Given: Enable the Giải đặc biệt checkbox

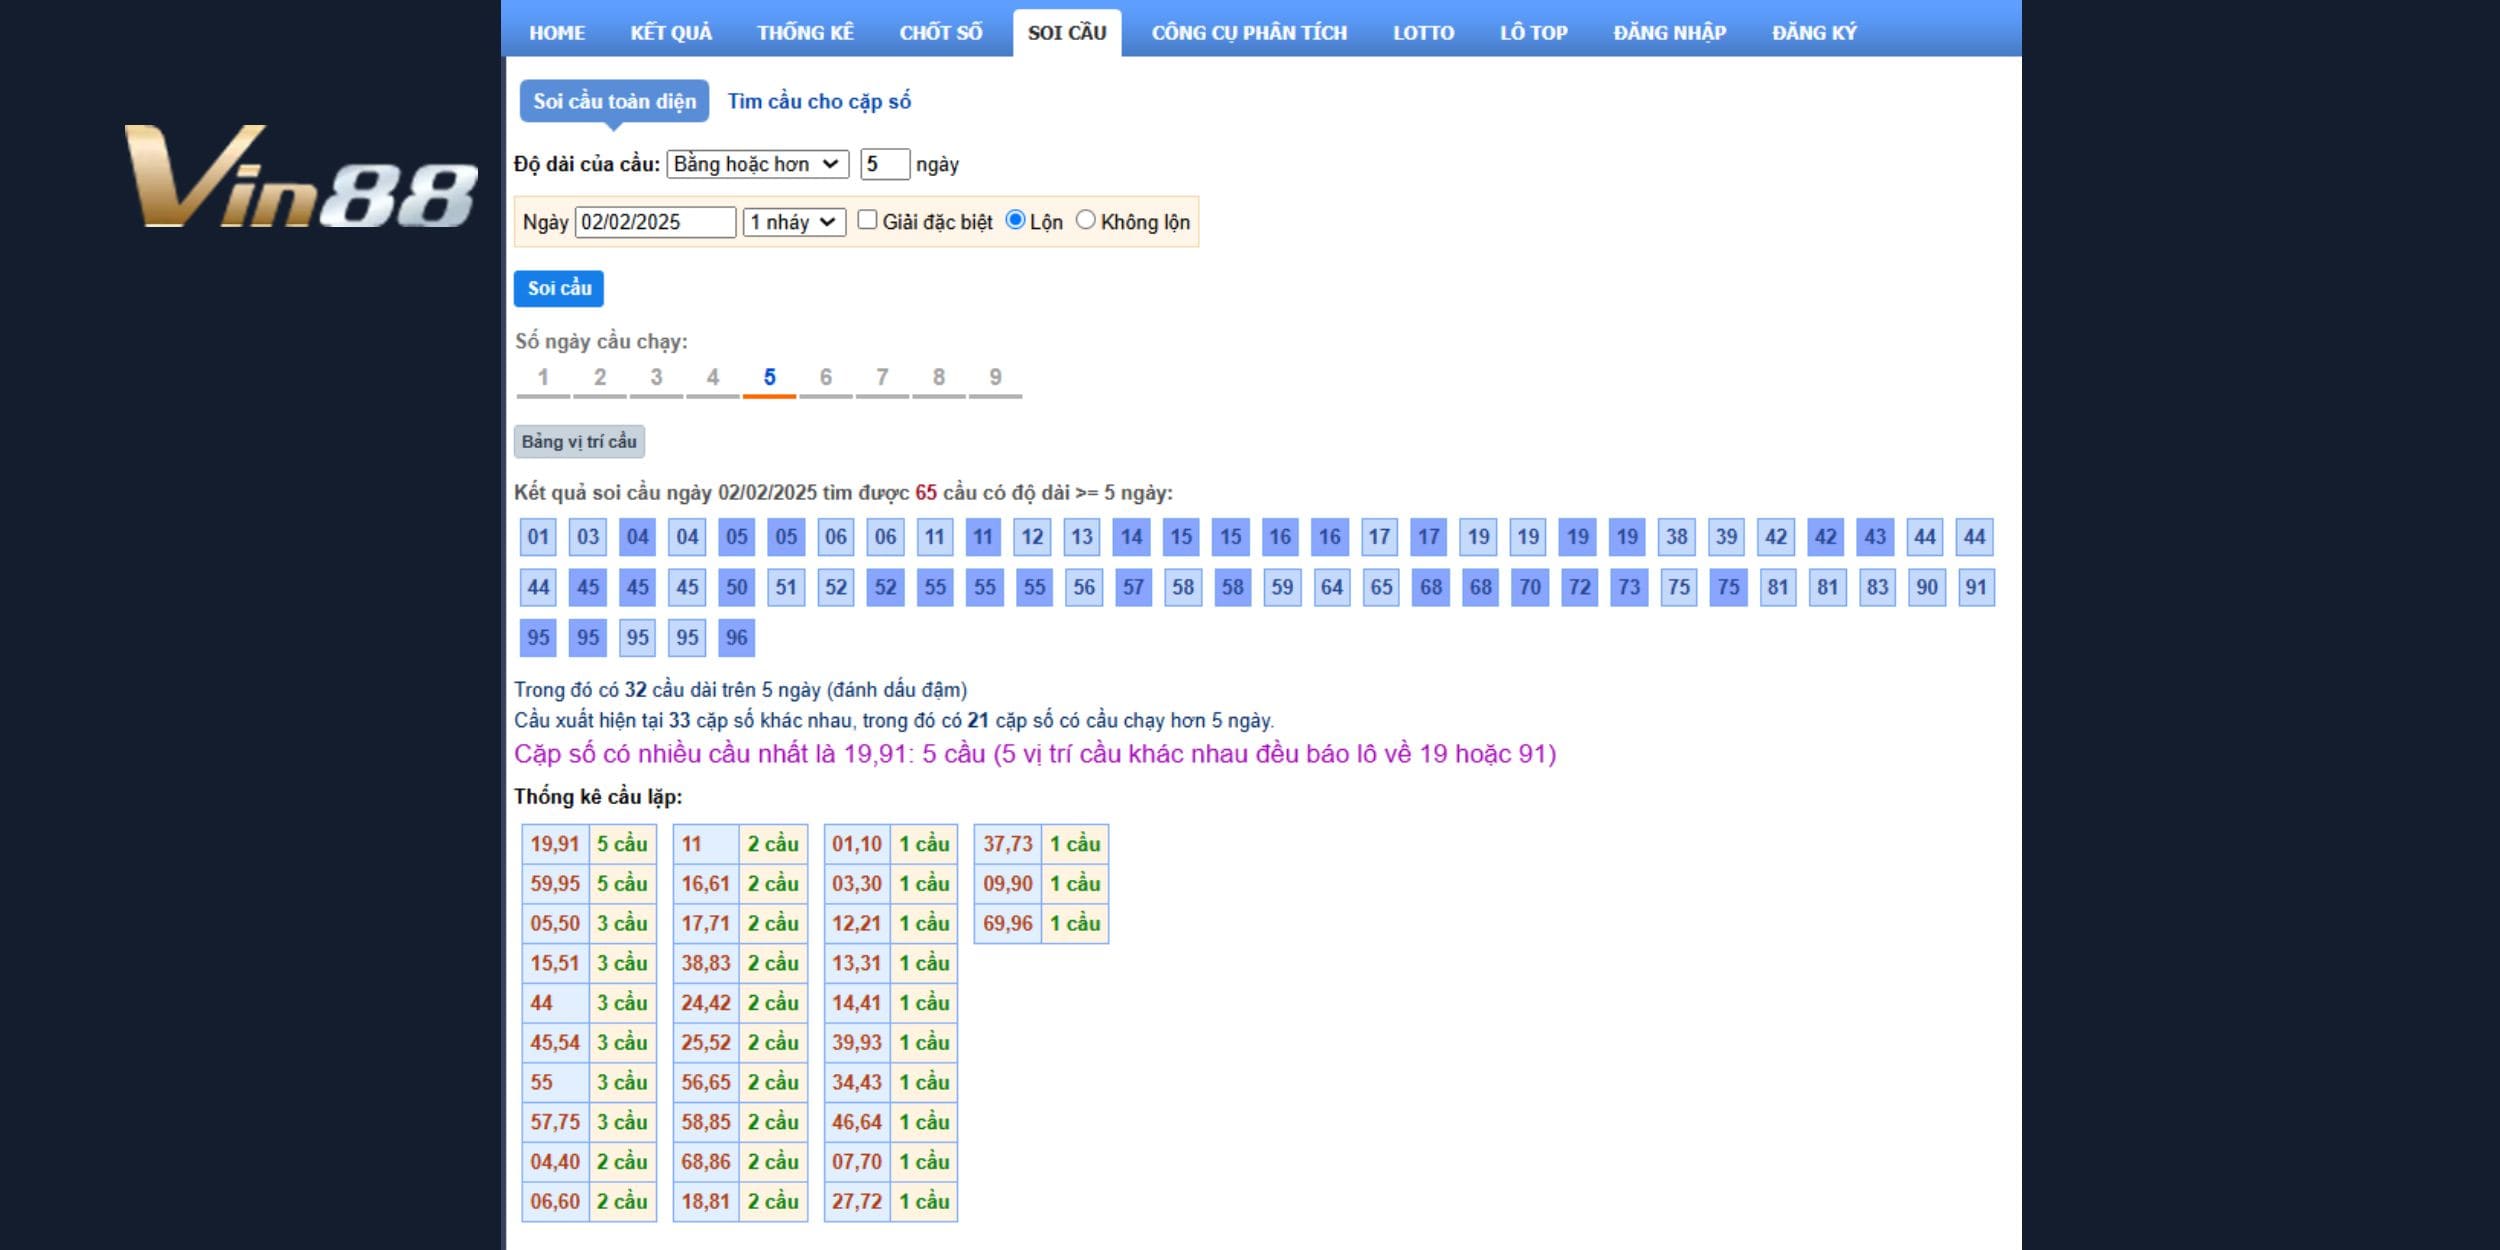Looking at the screenshot, I should pyautogui.click(x=867, y=220).
